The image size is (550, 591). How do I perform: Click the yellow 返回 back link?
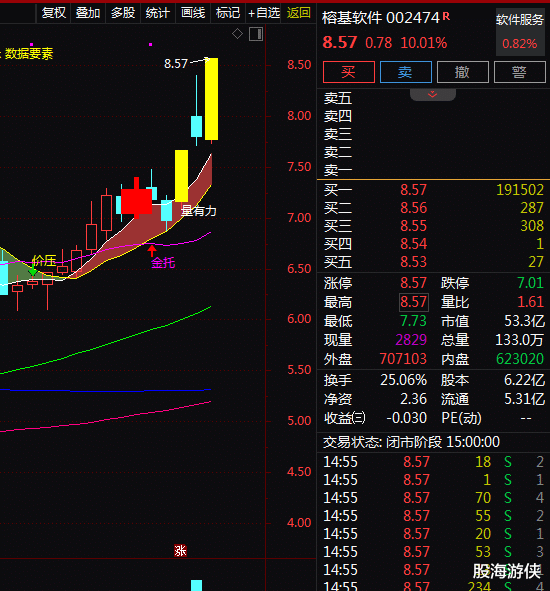click(x=299, y=13)
